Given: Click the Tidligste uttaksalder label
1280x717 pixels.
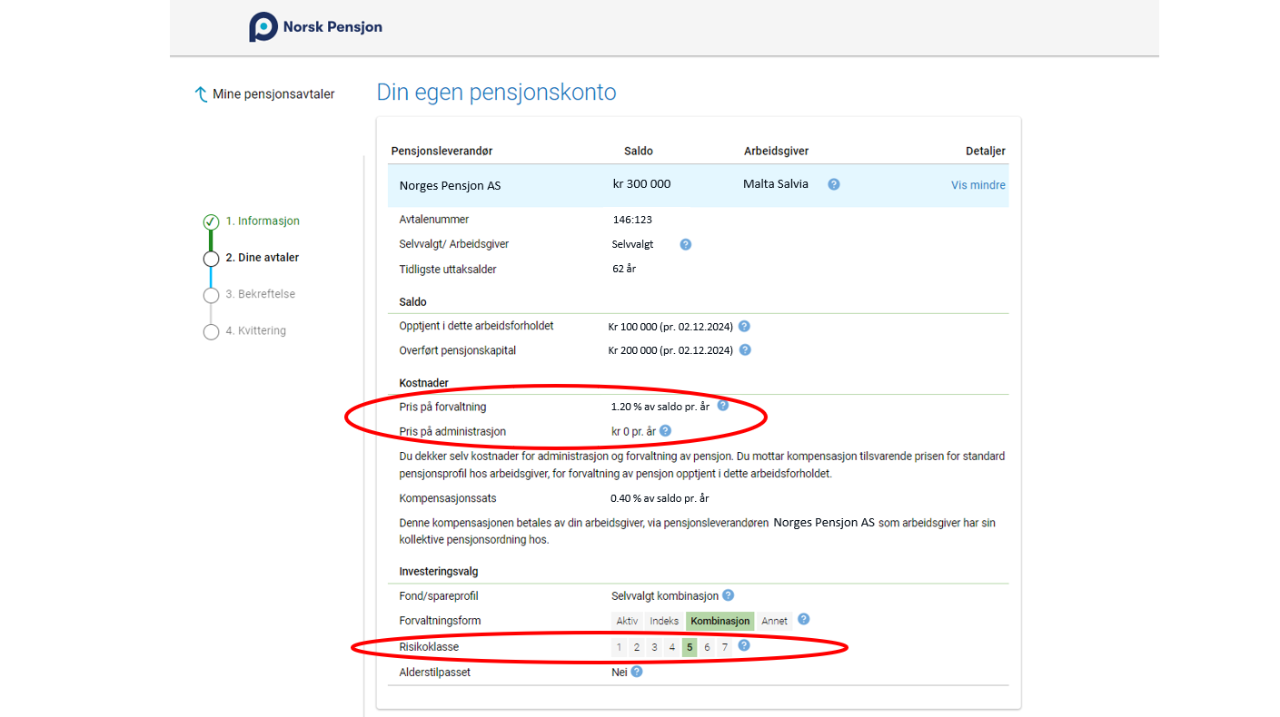Looking at the screenshot, I should [448, 269].
